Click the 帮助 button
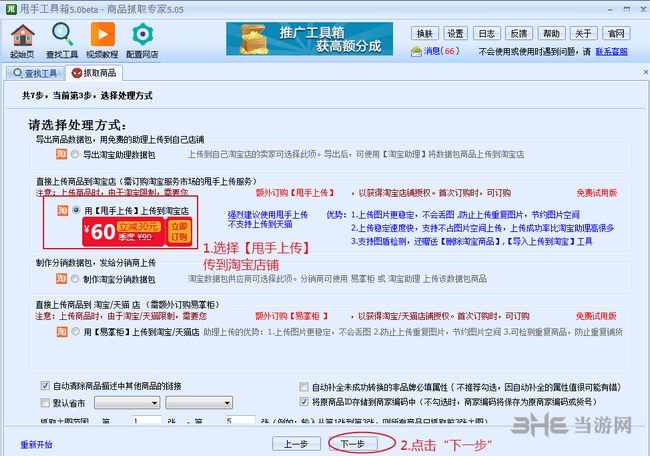 [x=551, y=33]
